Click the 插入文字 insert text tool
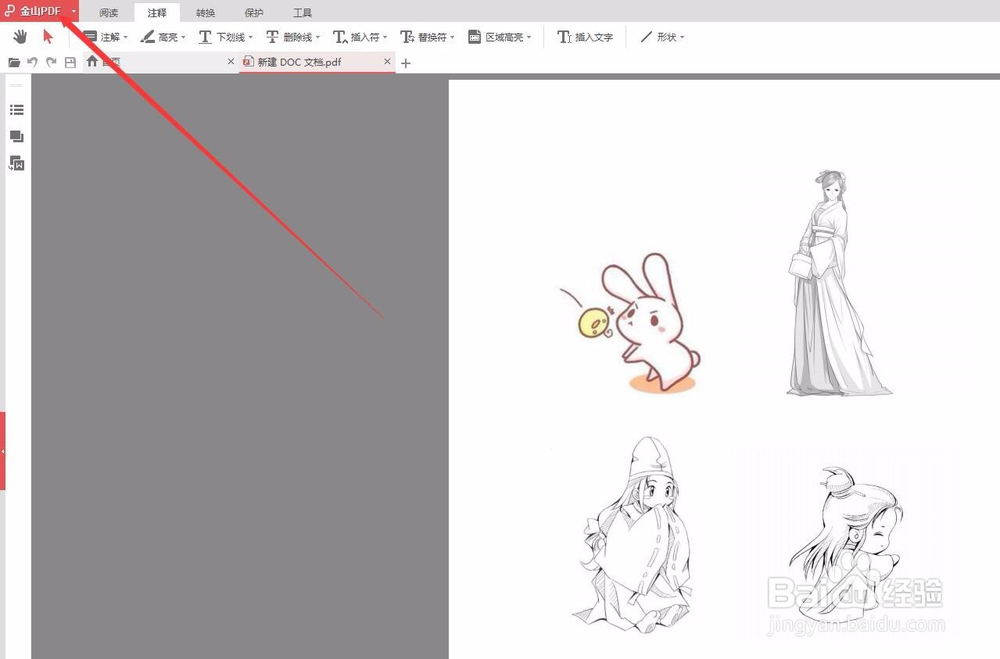The width and height of the screenshot is (1000, 659). [x=585, y=37]
